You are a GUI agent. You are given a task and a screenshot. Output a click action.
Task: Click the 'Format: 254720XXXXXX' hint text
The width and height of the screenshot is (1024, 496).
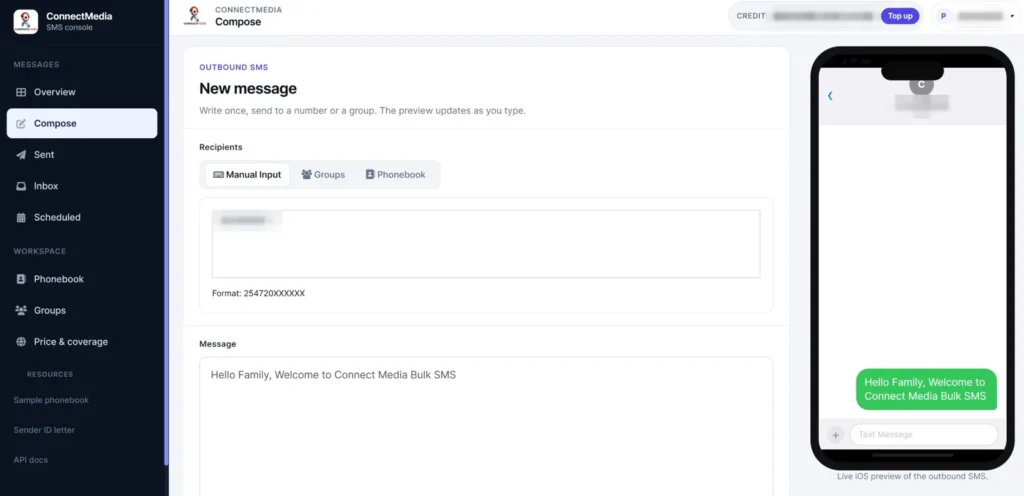point(259,294)
